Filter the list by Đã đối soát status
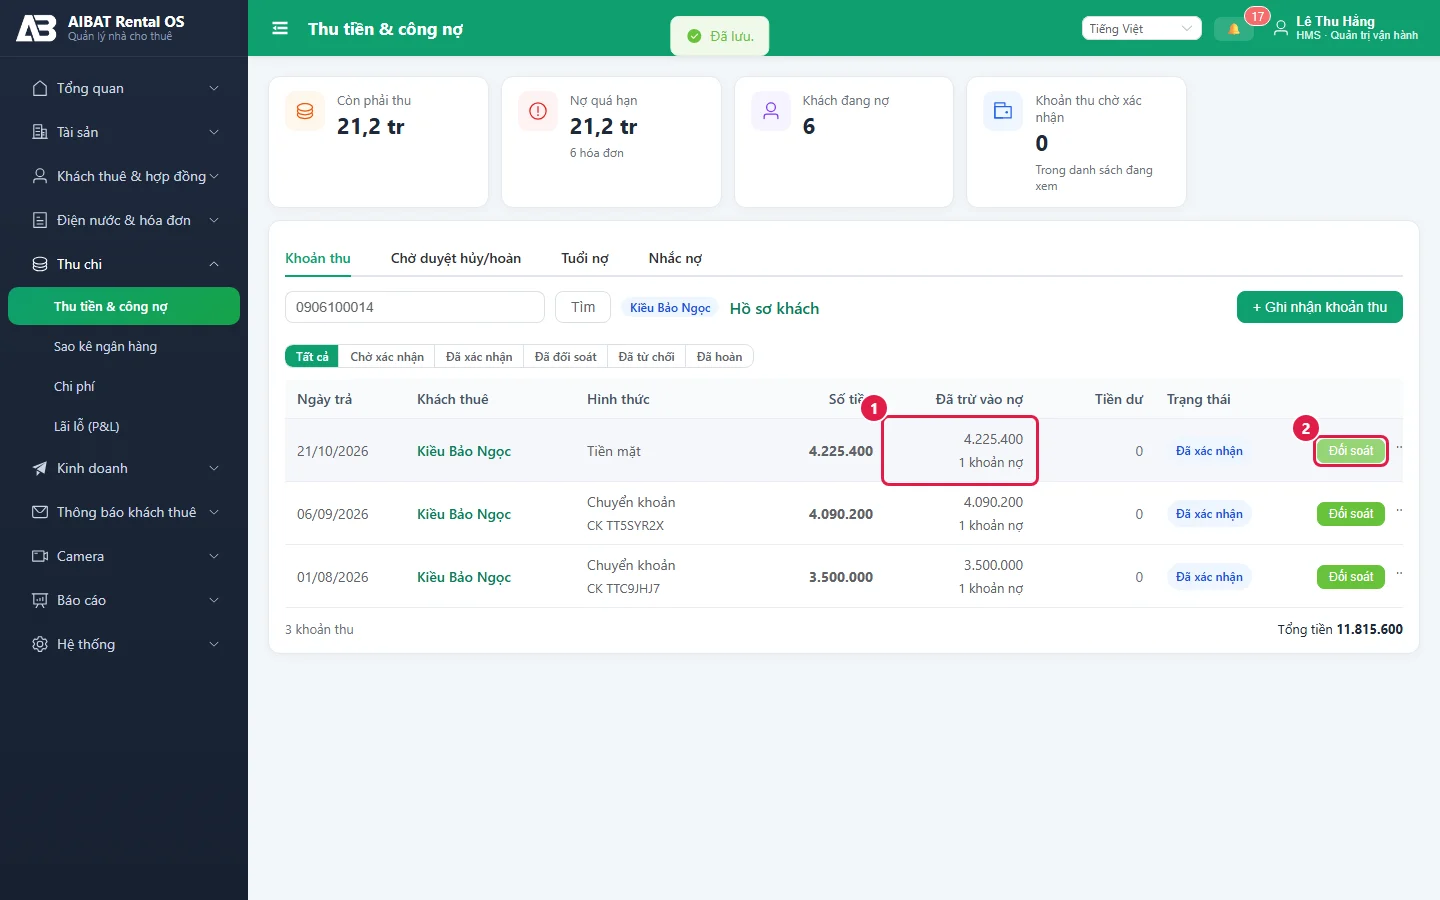Image resolution: width=1440 pixels, height=900 pixels. [565, 357]
